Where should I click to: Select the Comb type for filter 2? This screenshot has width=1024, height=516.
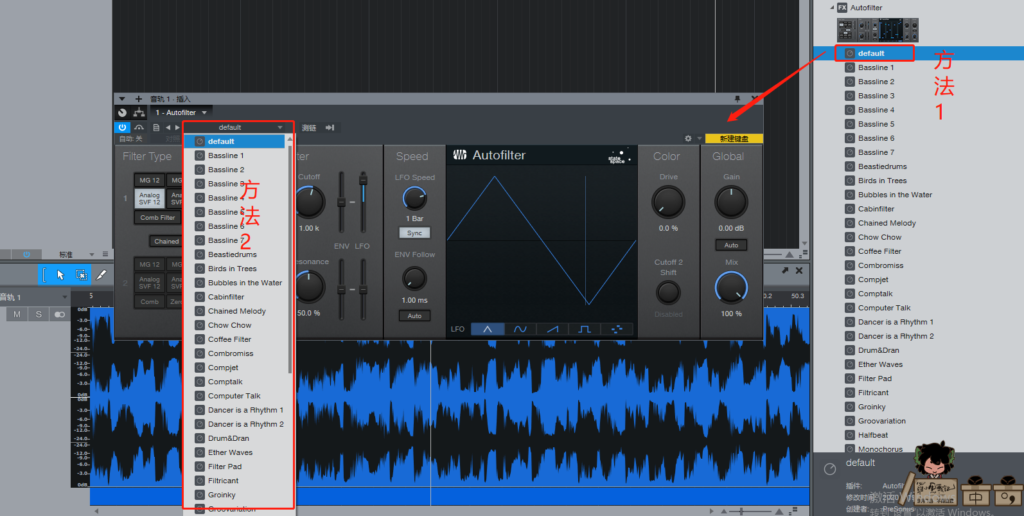[149, 302]
